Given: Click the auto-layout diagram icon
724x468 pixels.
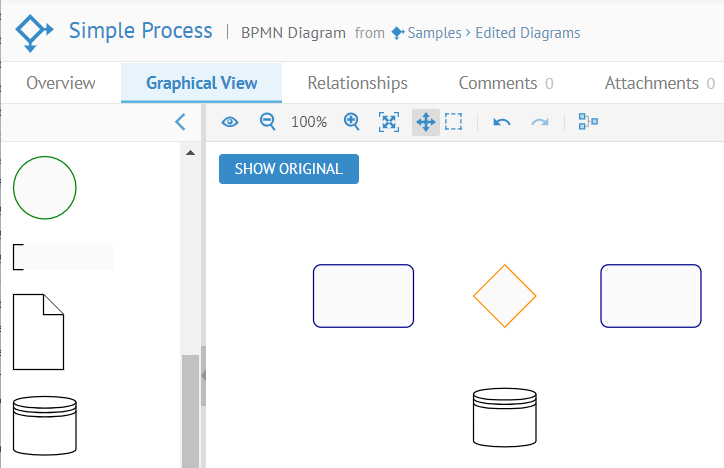Looking at the screenshot, I should (x=588, y=122).
